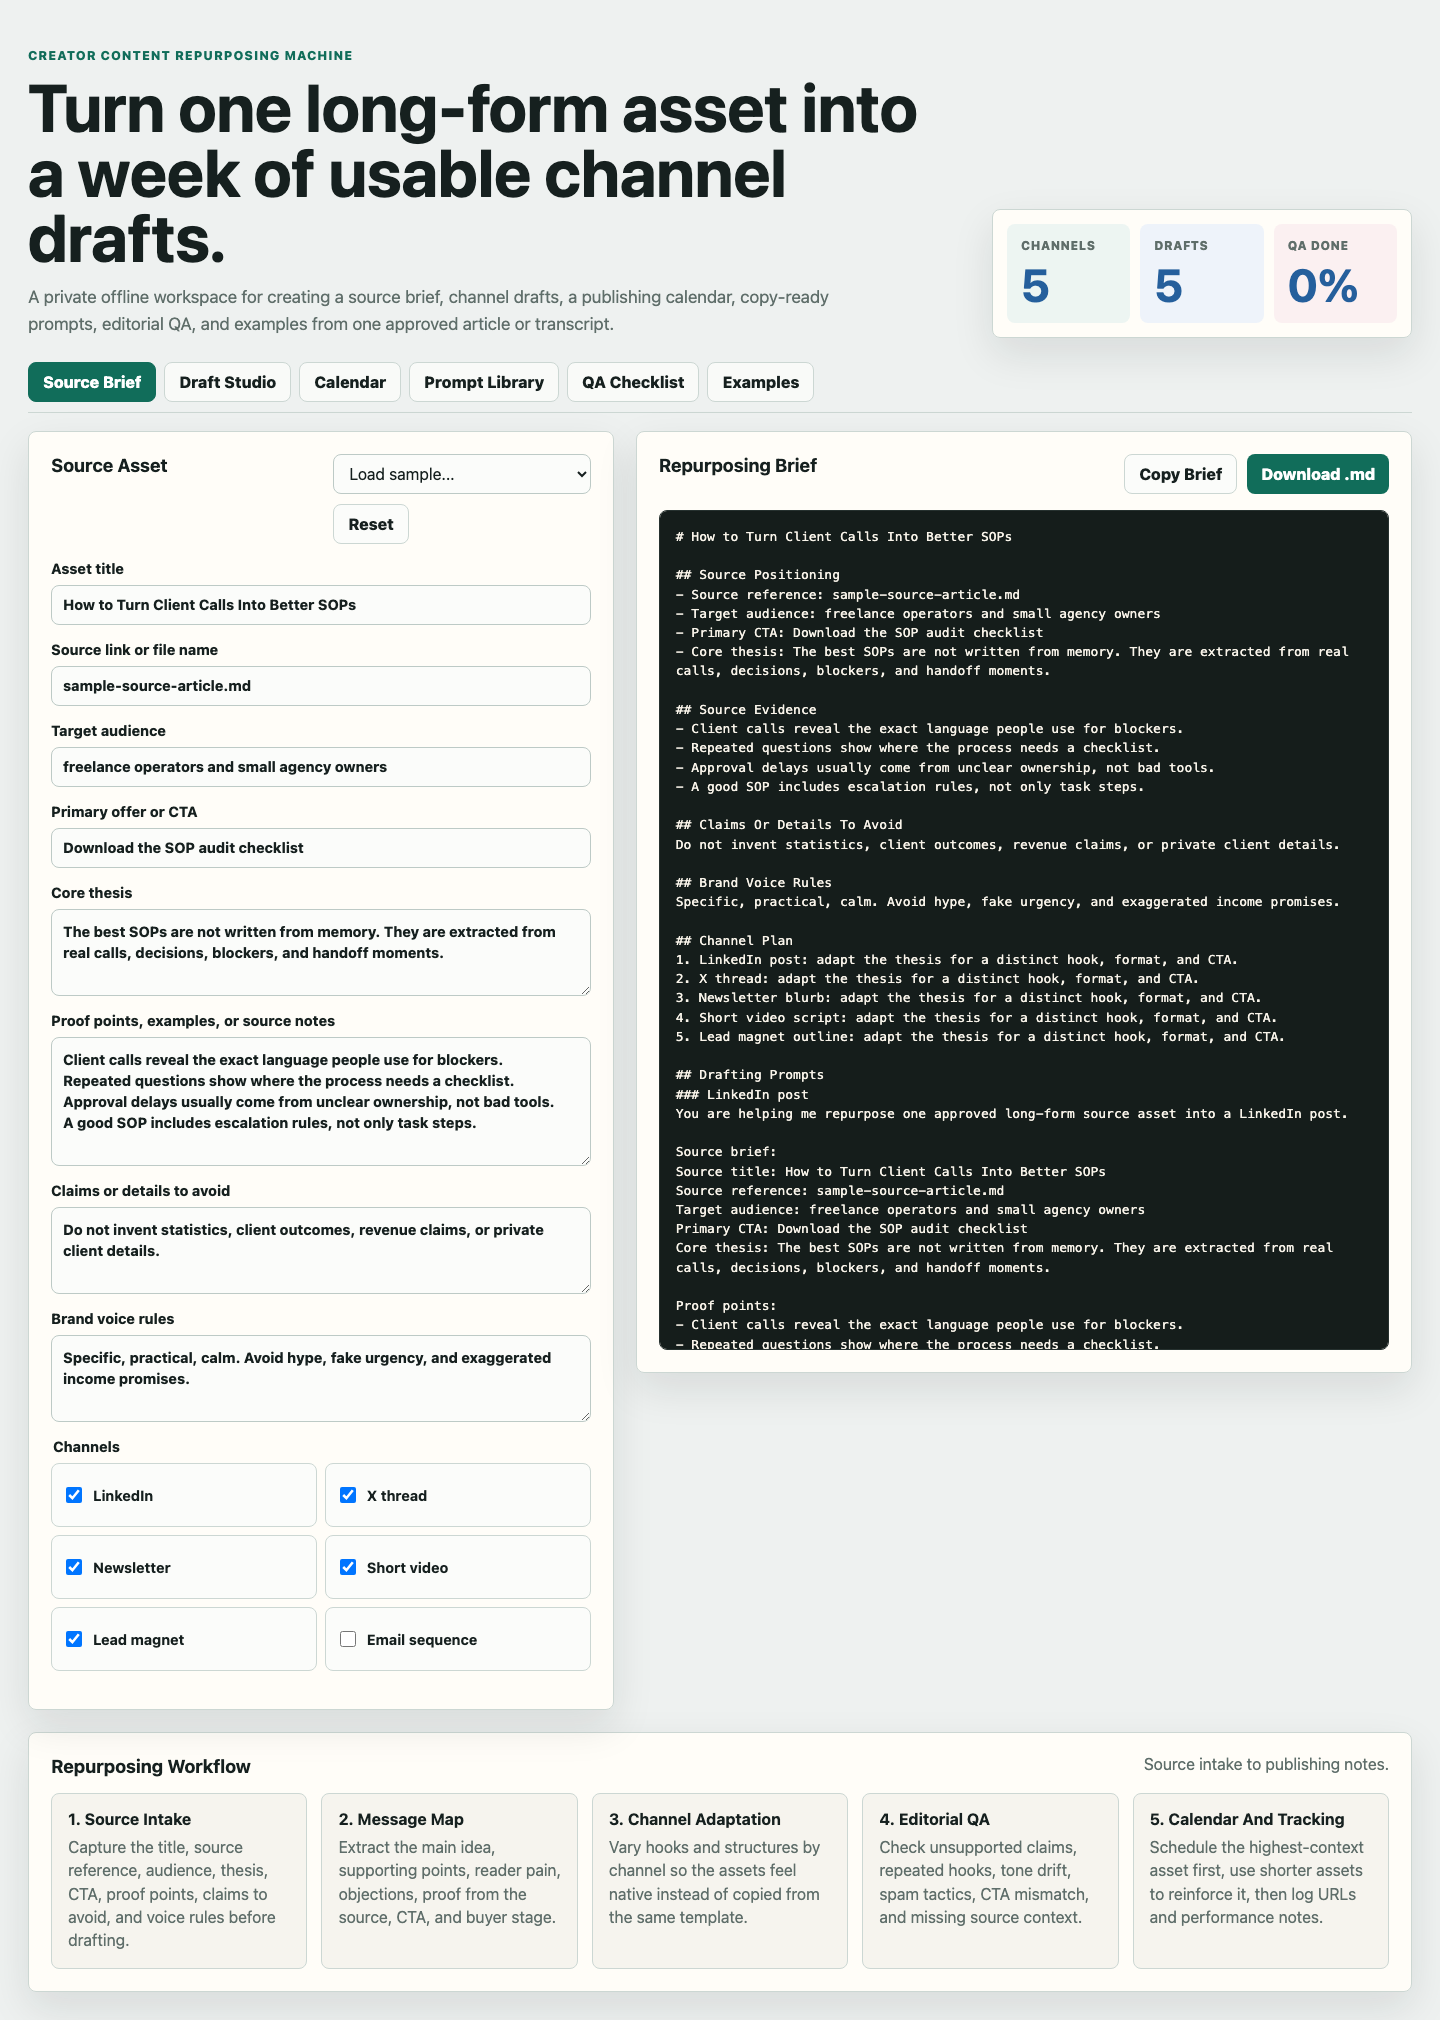
Task: Click the "Repurposing Workflow" heading
Action: (x=151, y=1766)
